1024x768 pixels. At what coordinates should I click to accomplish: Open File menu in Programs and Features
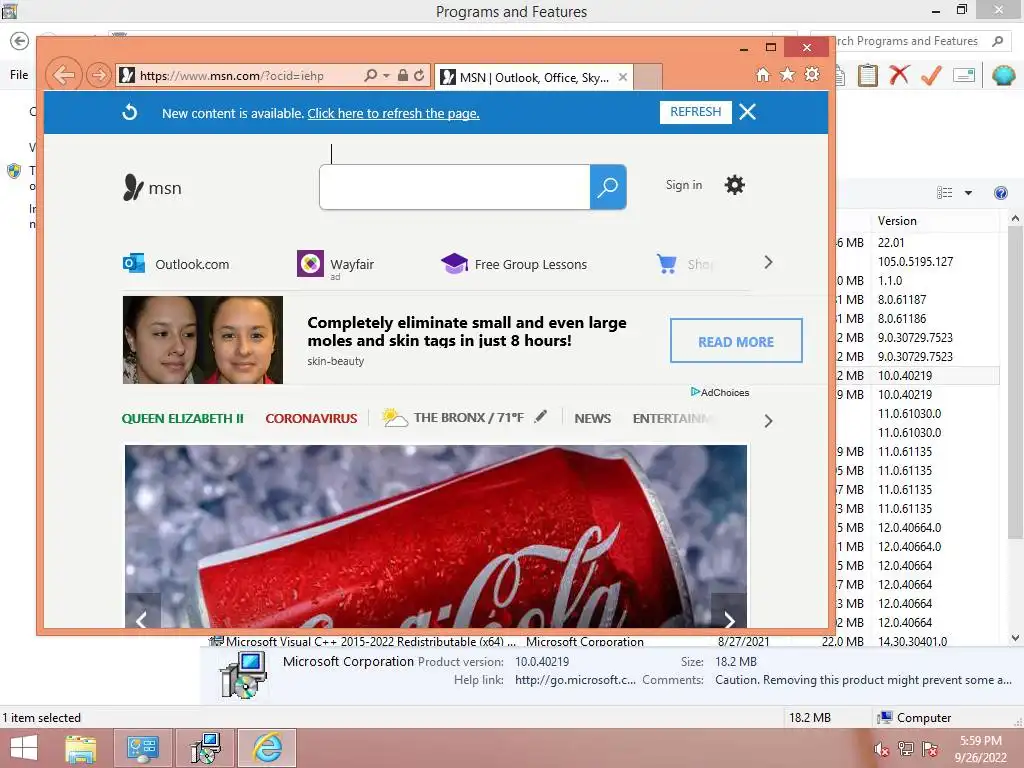19,74
